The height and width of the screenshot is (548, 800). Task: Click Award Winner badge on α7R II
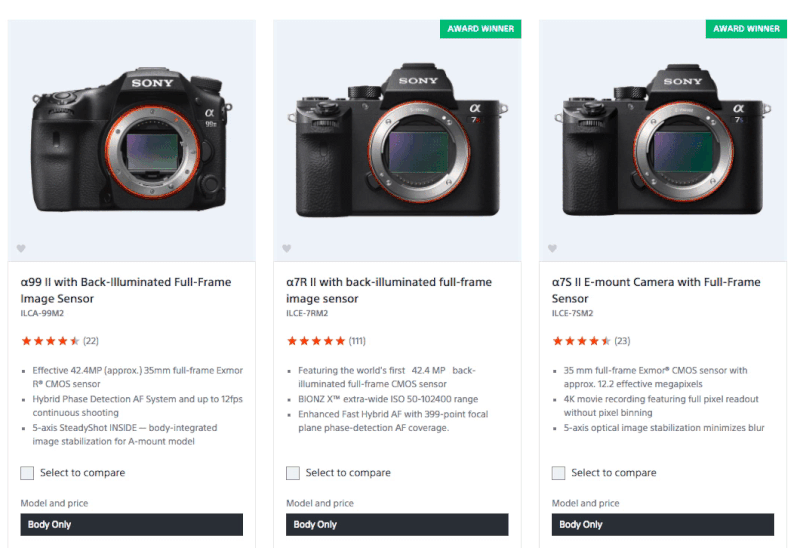pos(481,28)
